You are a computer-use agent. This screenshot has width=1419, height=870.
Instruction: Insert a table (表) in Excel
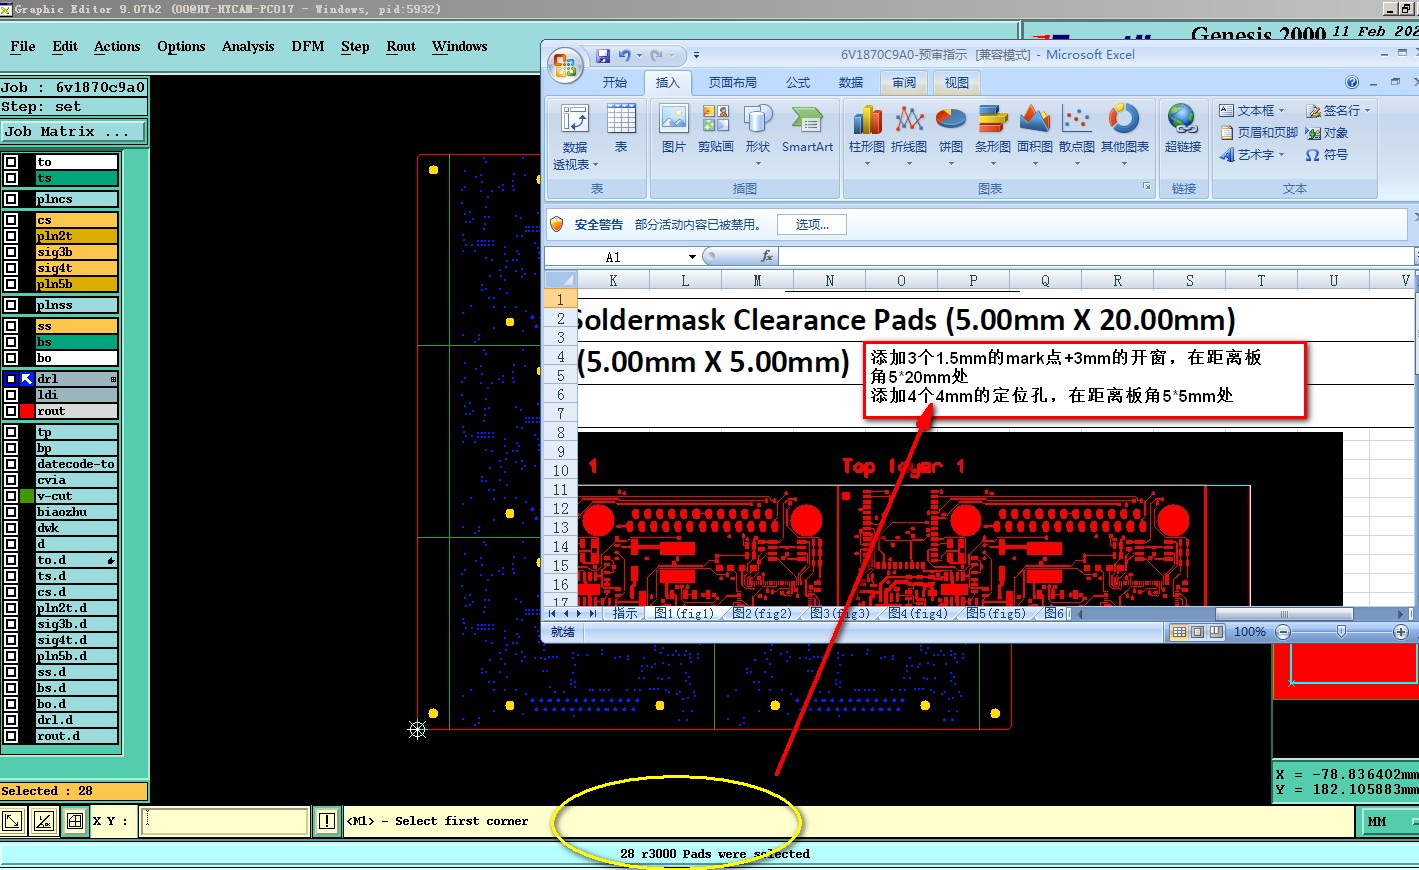(x=621, y=129)
